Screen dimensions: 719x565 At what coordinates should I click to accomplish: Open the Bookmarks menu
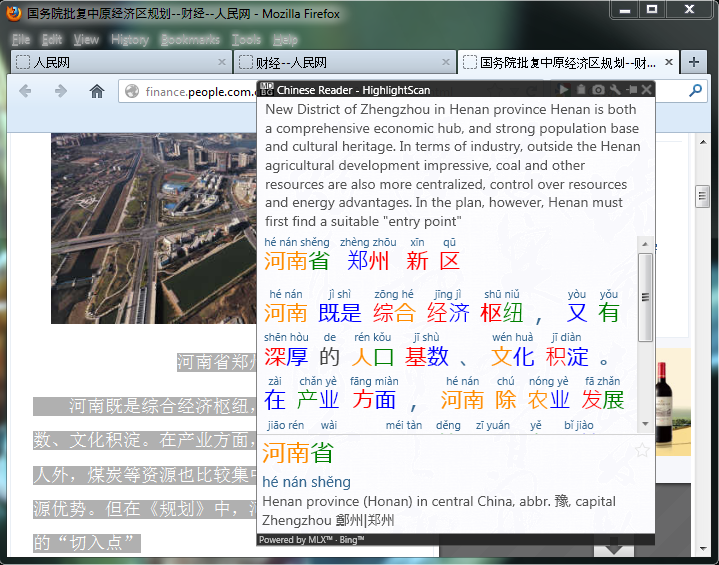pos(190,40)
